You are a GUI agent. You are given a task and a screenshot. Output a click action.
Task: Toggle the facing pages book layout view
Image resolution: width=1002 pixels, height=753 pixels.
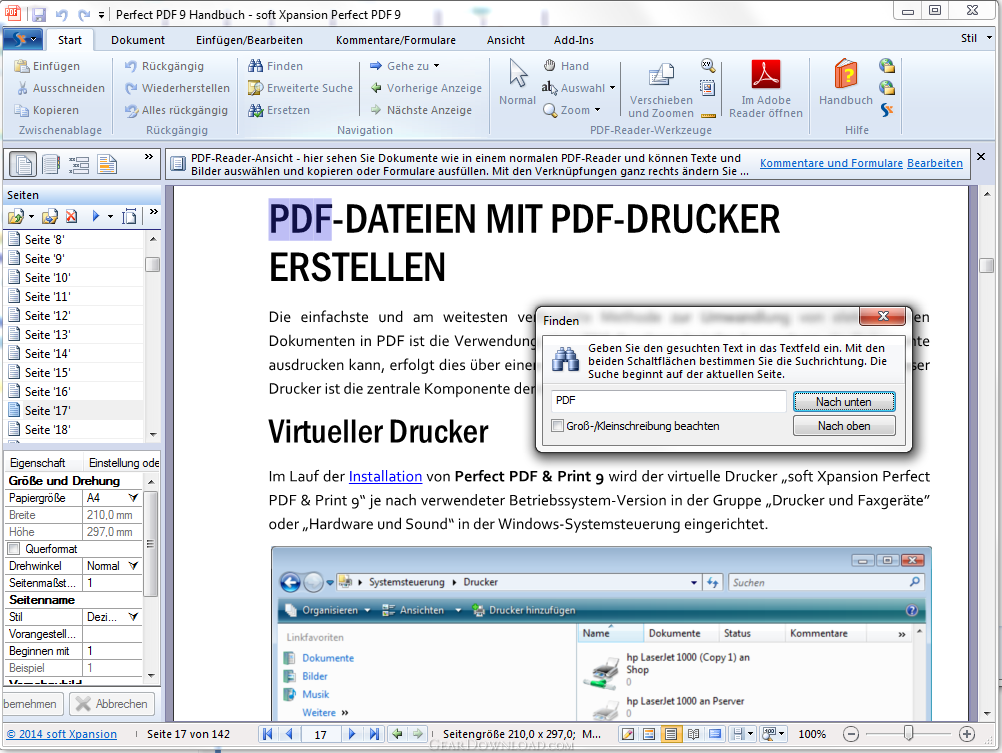click(693, 734)
